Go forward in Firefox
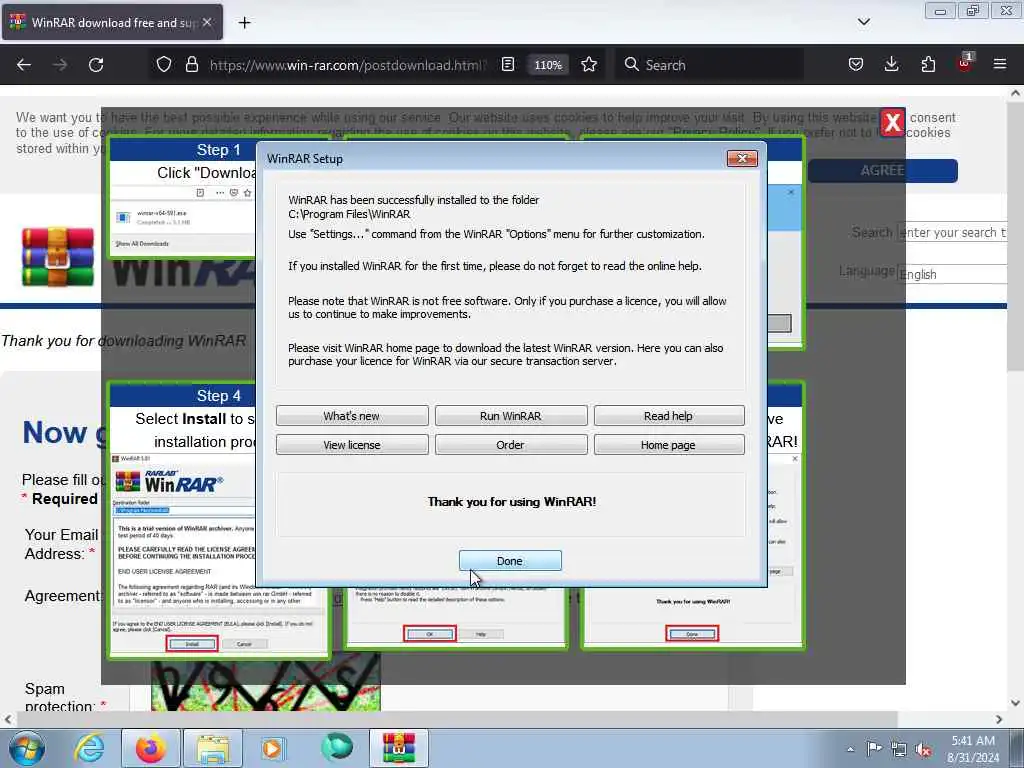The width and height of the screenshot is (1024, 768). (x=59, y=65)
